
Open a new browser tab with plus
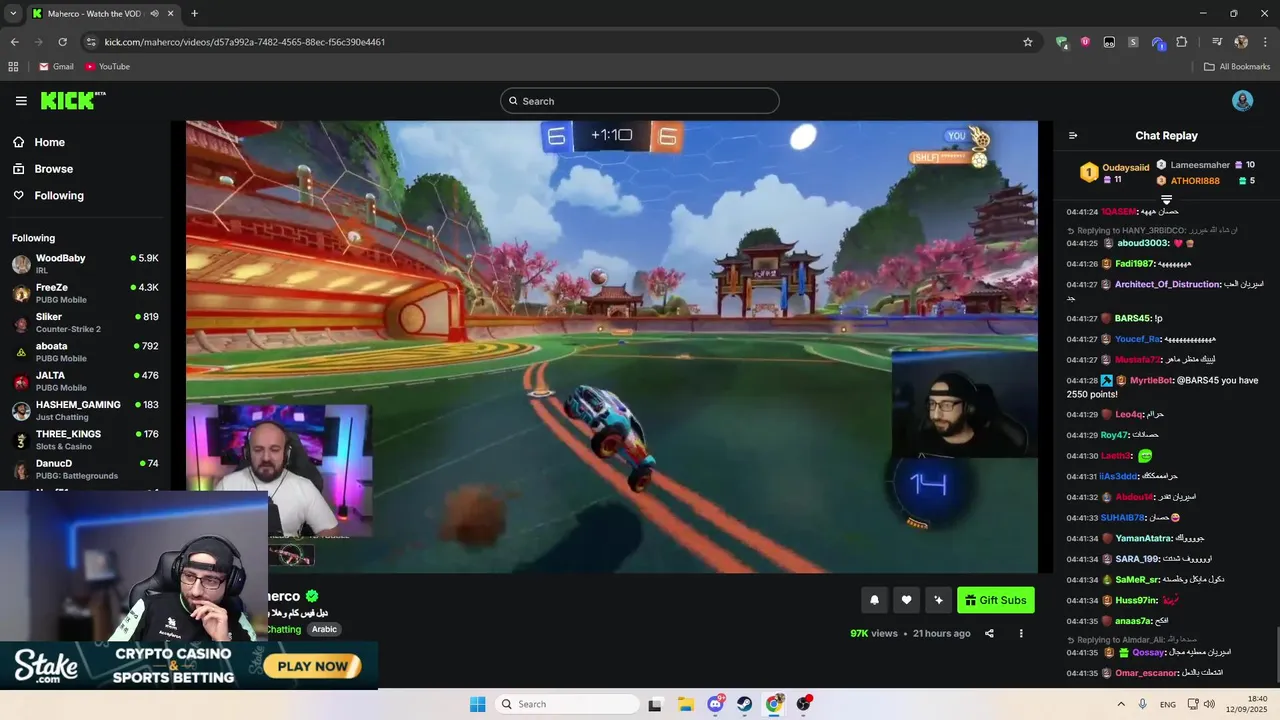[194, 14]
